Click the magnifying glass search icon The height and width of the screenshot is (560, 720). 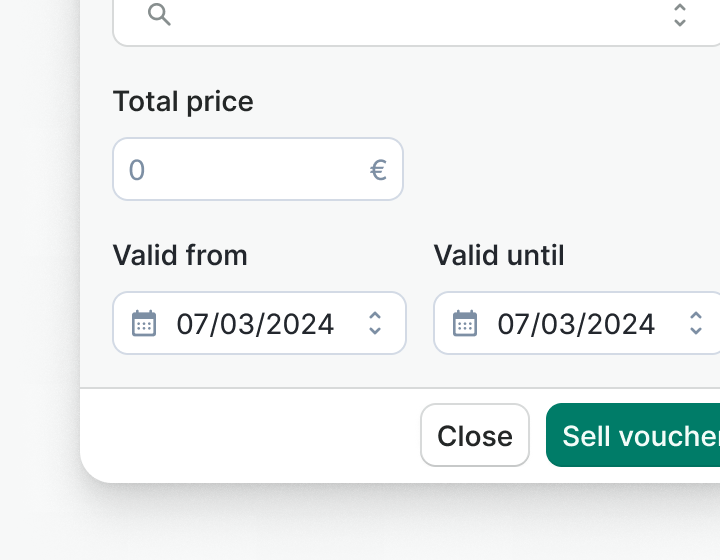158,14
